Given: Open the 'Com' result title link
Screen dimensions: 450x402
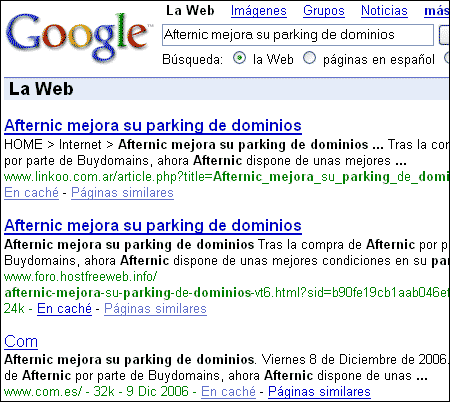Looking at the screenshot, I should (21, 342).
